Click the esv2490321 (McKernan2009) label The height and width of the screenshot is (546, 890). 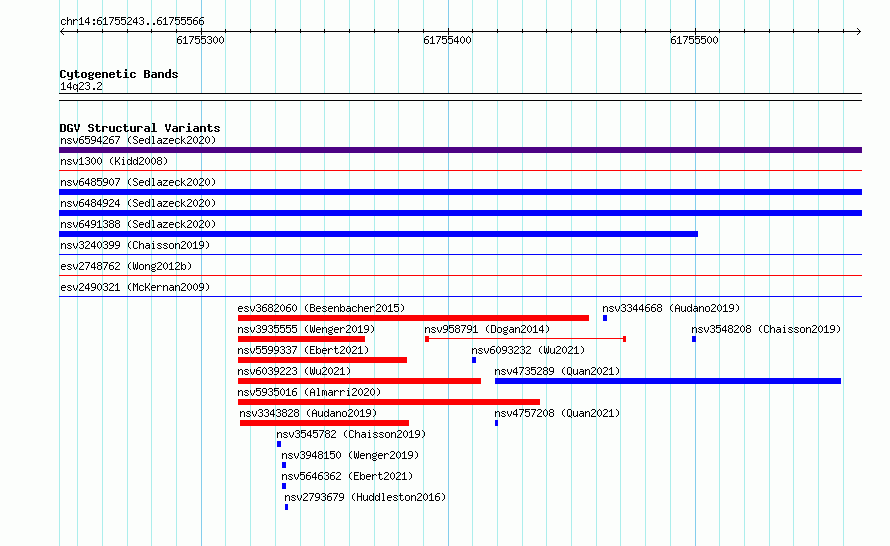135,287
